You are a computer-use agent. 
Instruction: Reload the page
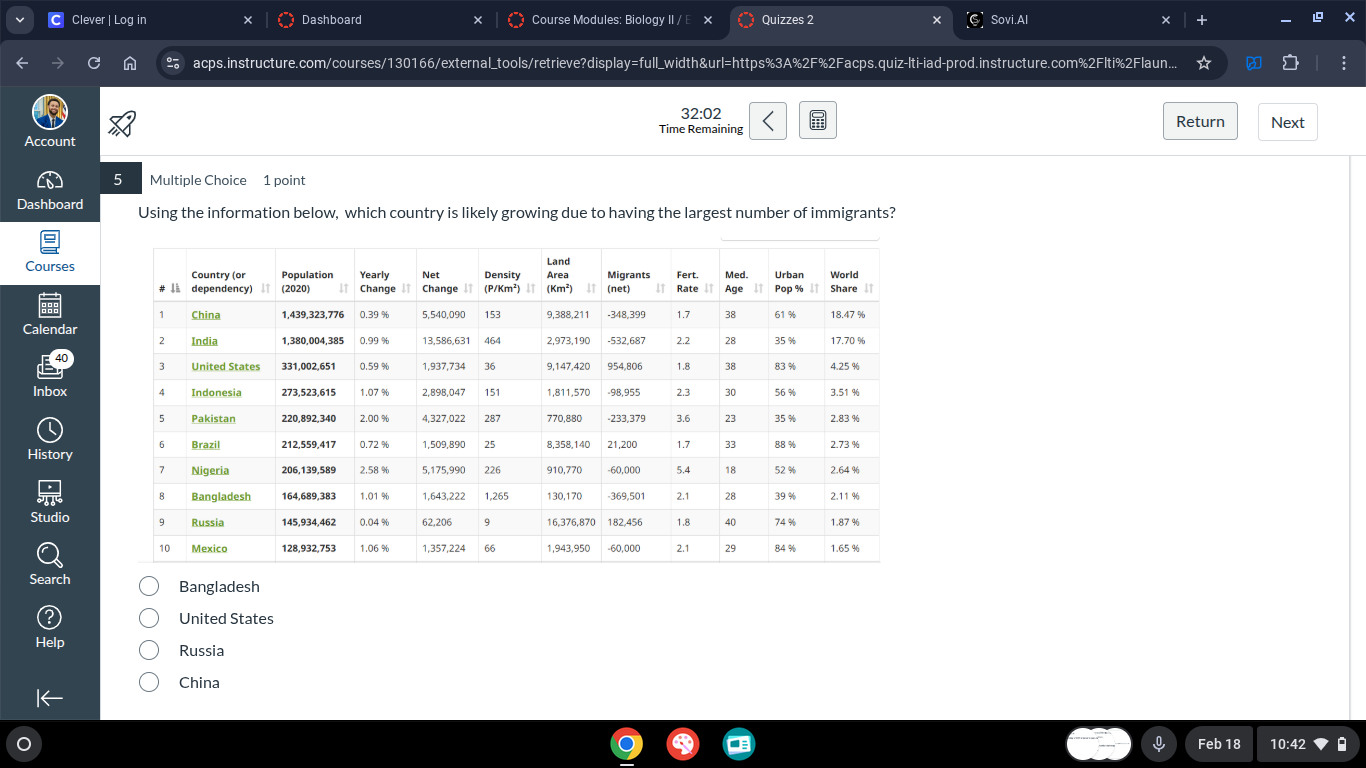pyautogui.click(x=94, y=63)
